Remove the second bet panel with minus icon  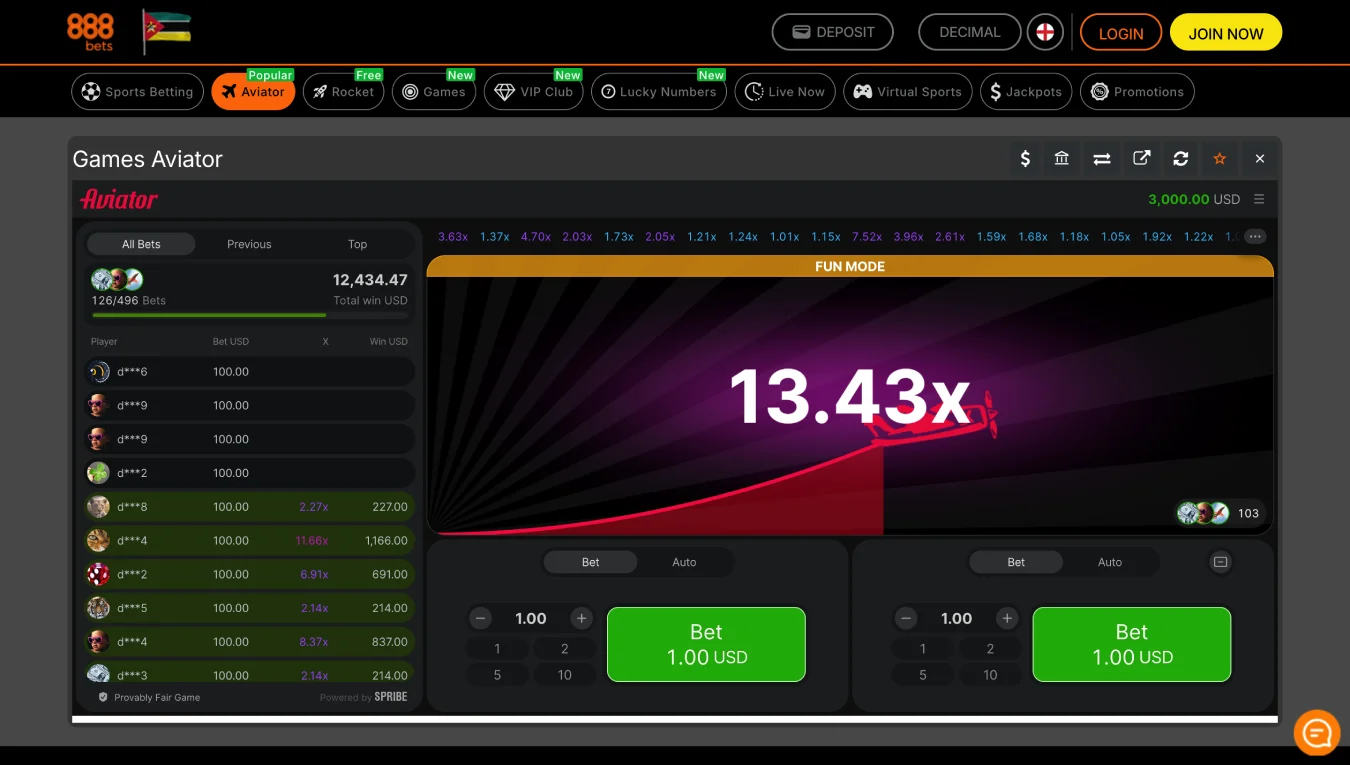click(1220, 562)
